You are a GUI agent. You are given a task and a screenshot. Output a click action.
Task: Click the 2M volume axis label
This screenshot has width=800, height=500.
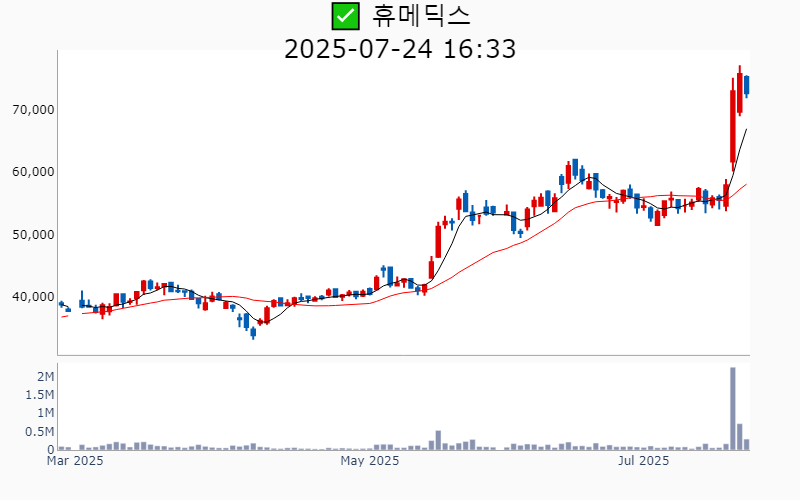pyautogui.click(x=45, y=377)
